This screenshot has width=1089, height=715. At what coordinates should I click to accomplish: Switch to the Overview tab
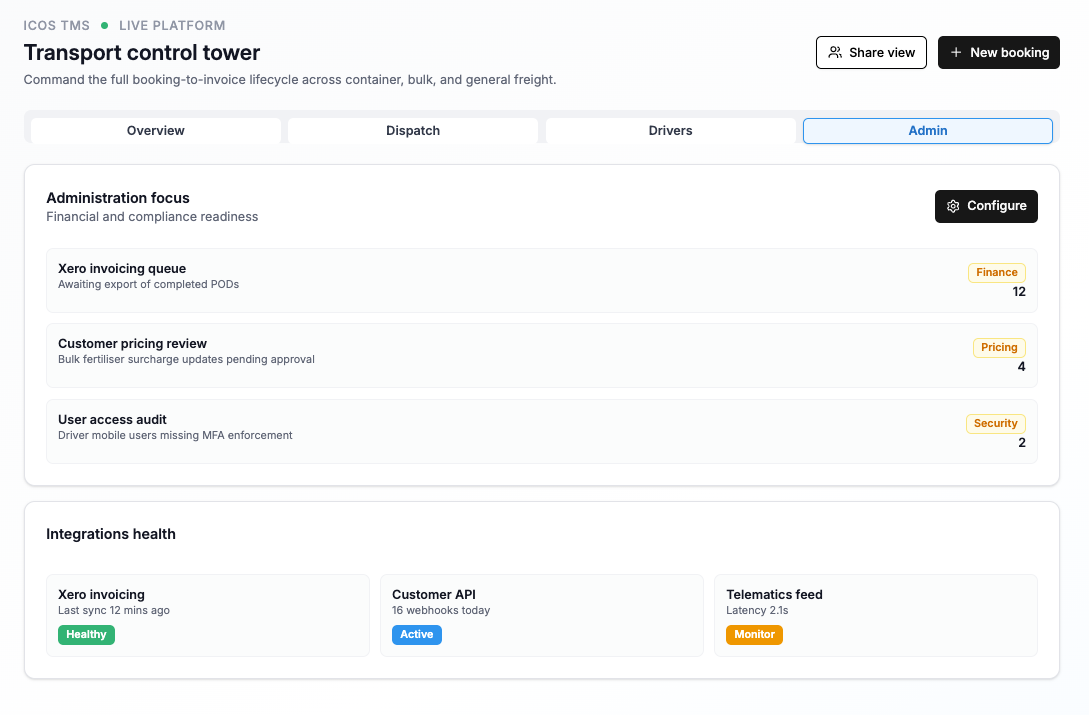(156, 131)
